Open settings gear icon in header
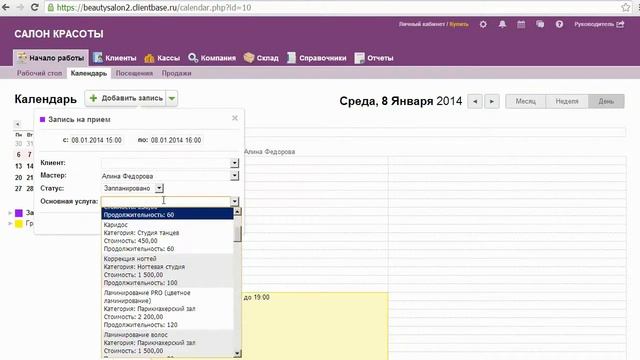Viewport: 640px width, 360px height. coord(483,24)
